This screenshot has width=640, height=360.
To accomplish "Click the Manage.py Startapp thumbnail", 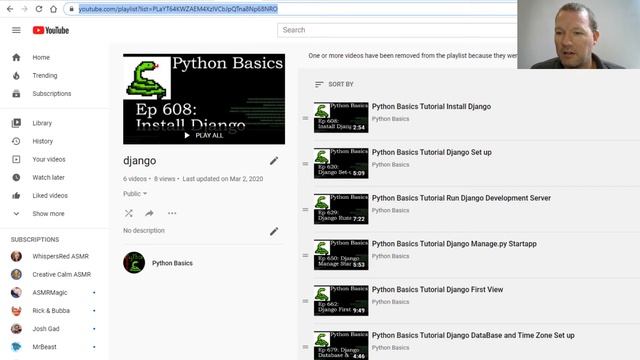I will point(341,255).
